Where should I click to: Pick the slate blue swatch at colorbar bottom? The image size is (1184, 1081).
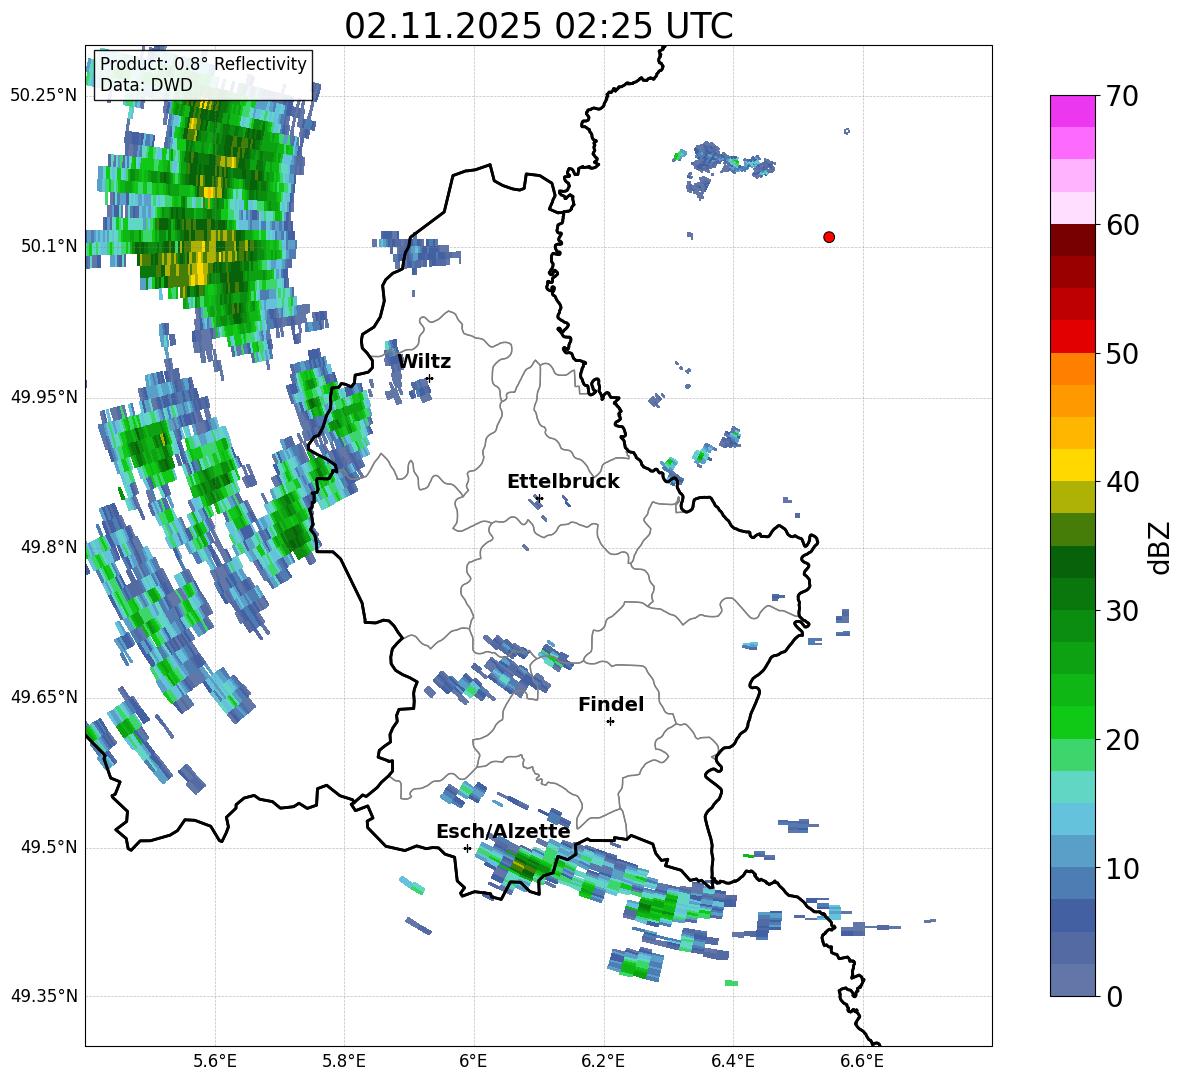[1073, 980]
